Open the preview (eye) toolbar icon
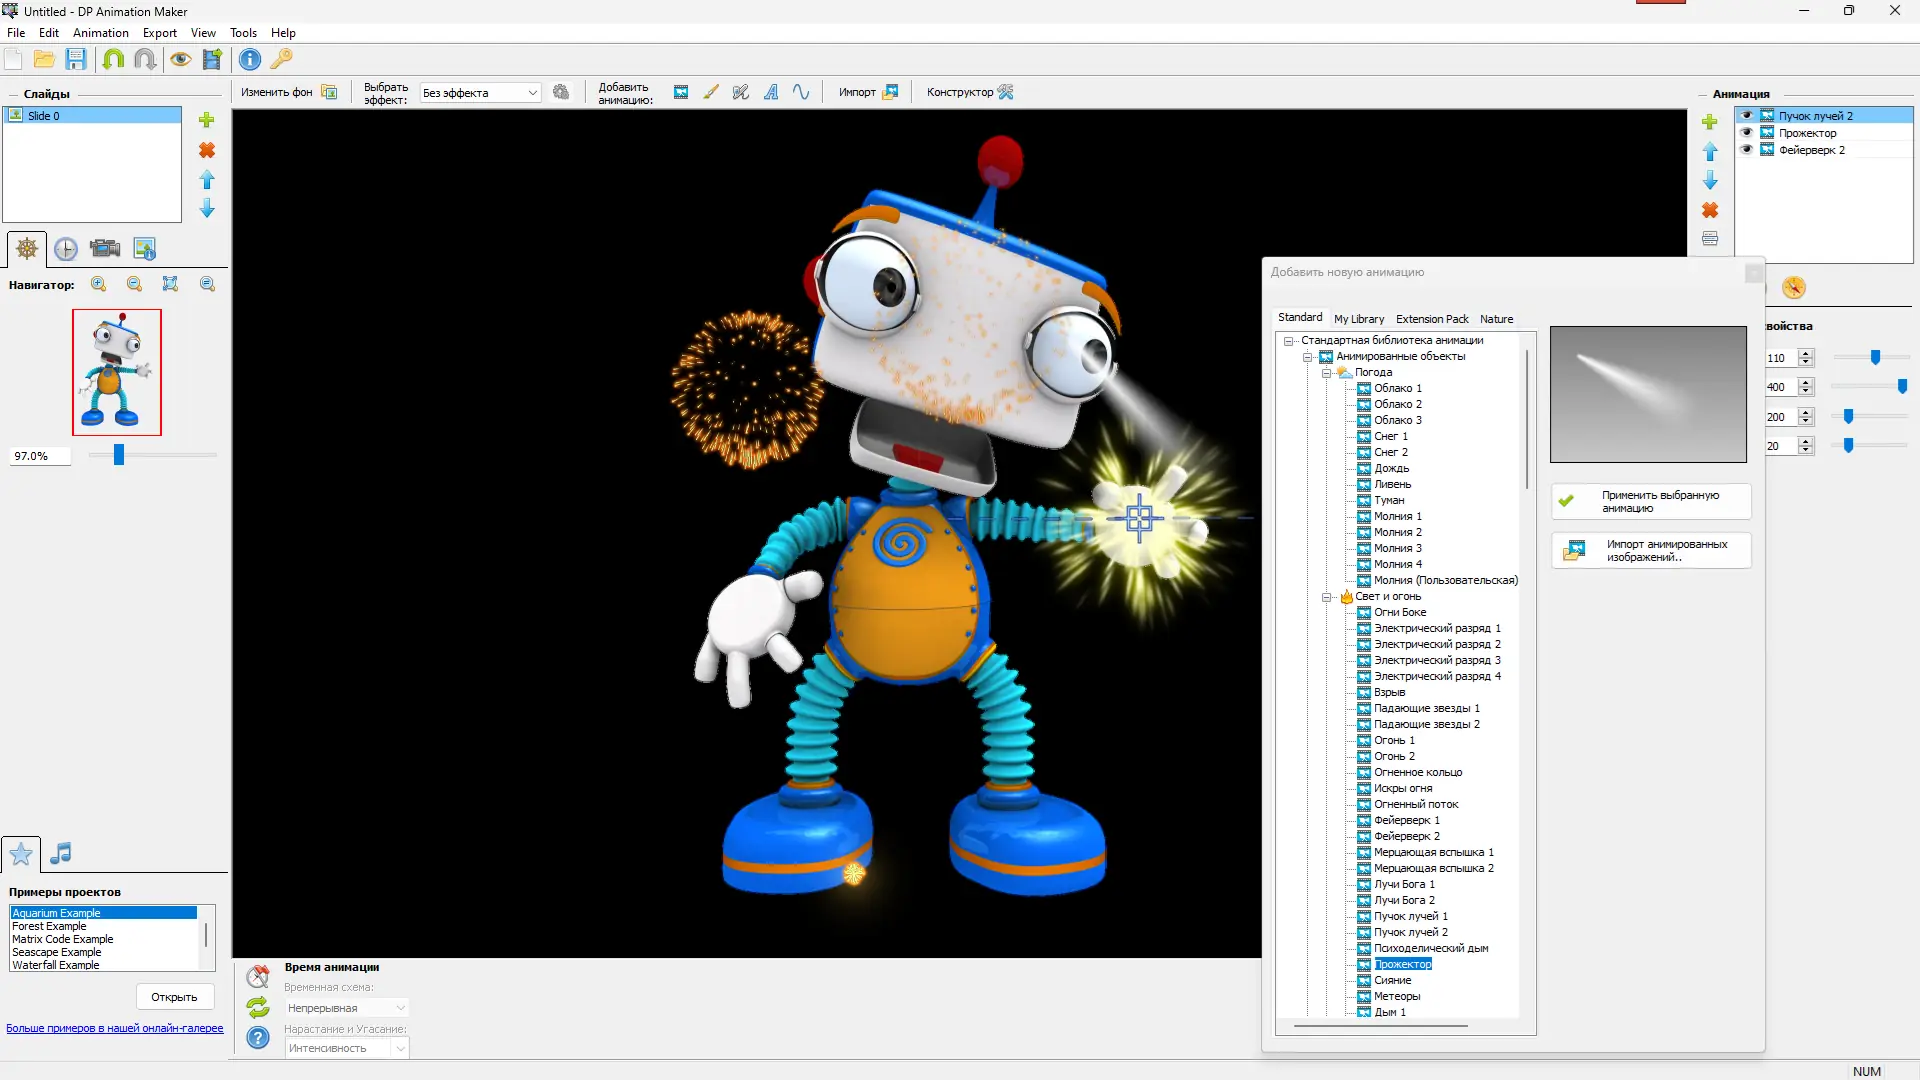 click(x=181, y=59)
